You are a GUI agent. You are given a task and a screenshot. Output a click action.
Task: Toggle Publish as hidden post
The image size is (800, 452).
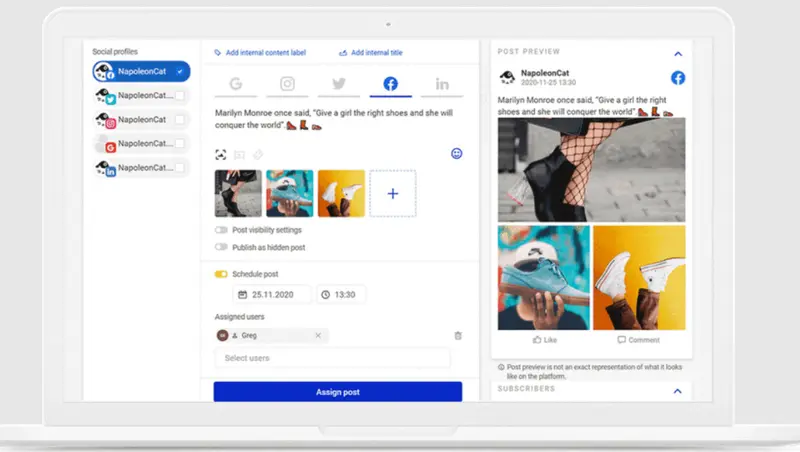[221, 247]
